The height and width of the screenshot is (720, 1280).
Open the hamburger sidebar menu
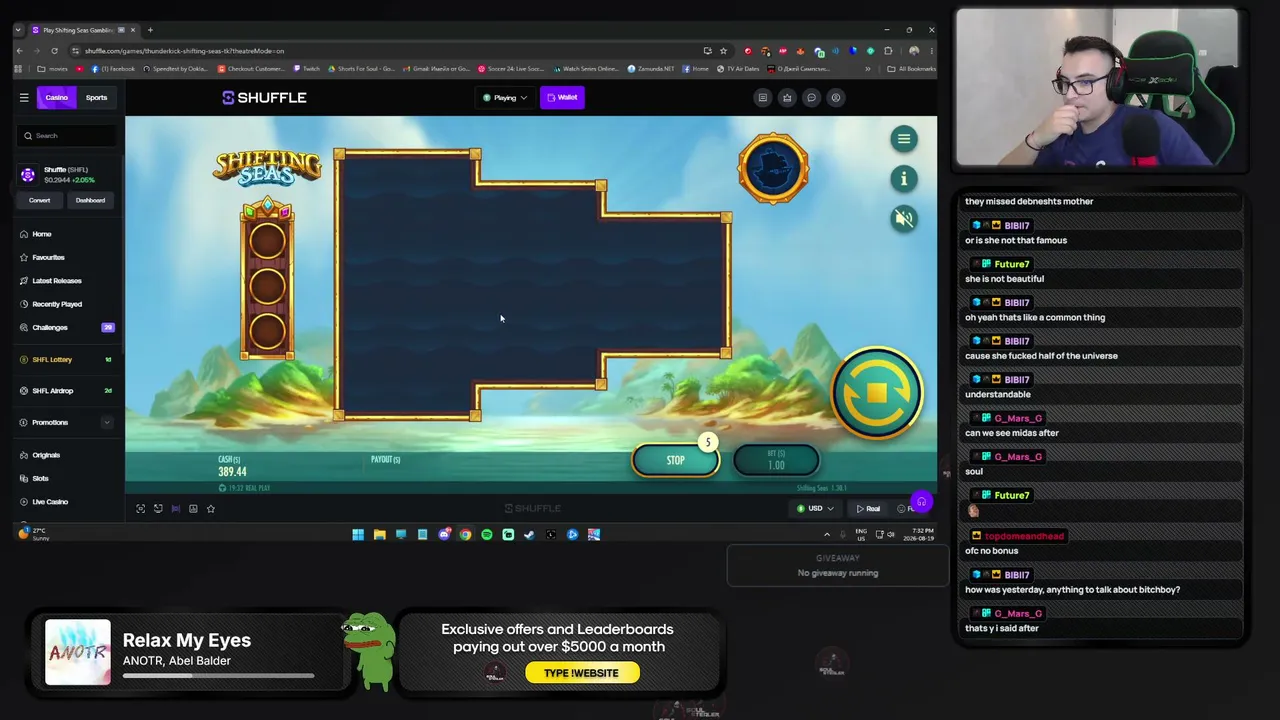click(24, 97)
